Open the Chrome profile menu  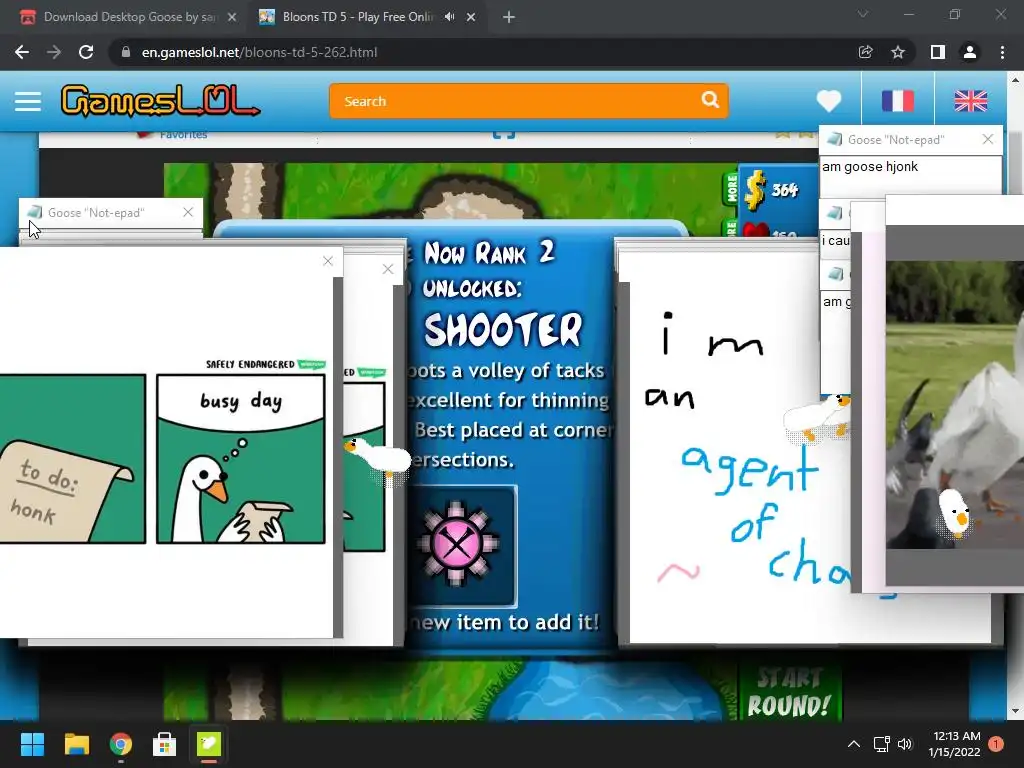pos(970,52)
